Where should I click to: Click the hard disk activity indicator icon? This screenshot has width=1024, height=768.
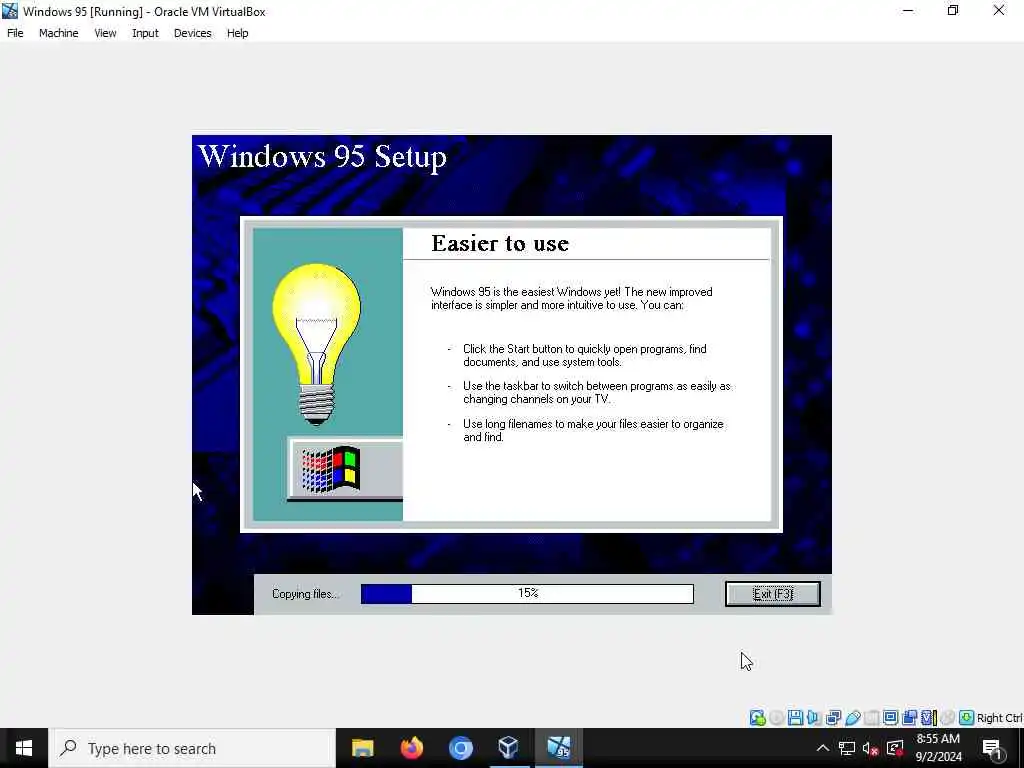point(758,718)
